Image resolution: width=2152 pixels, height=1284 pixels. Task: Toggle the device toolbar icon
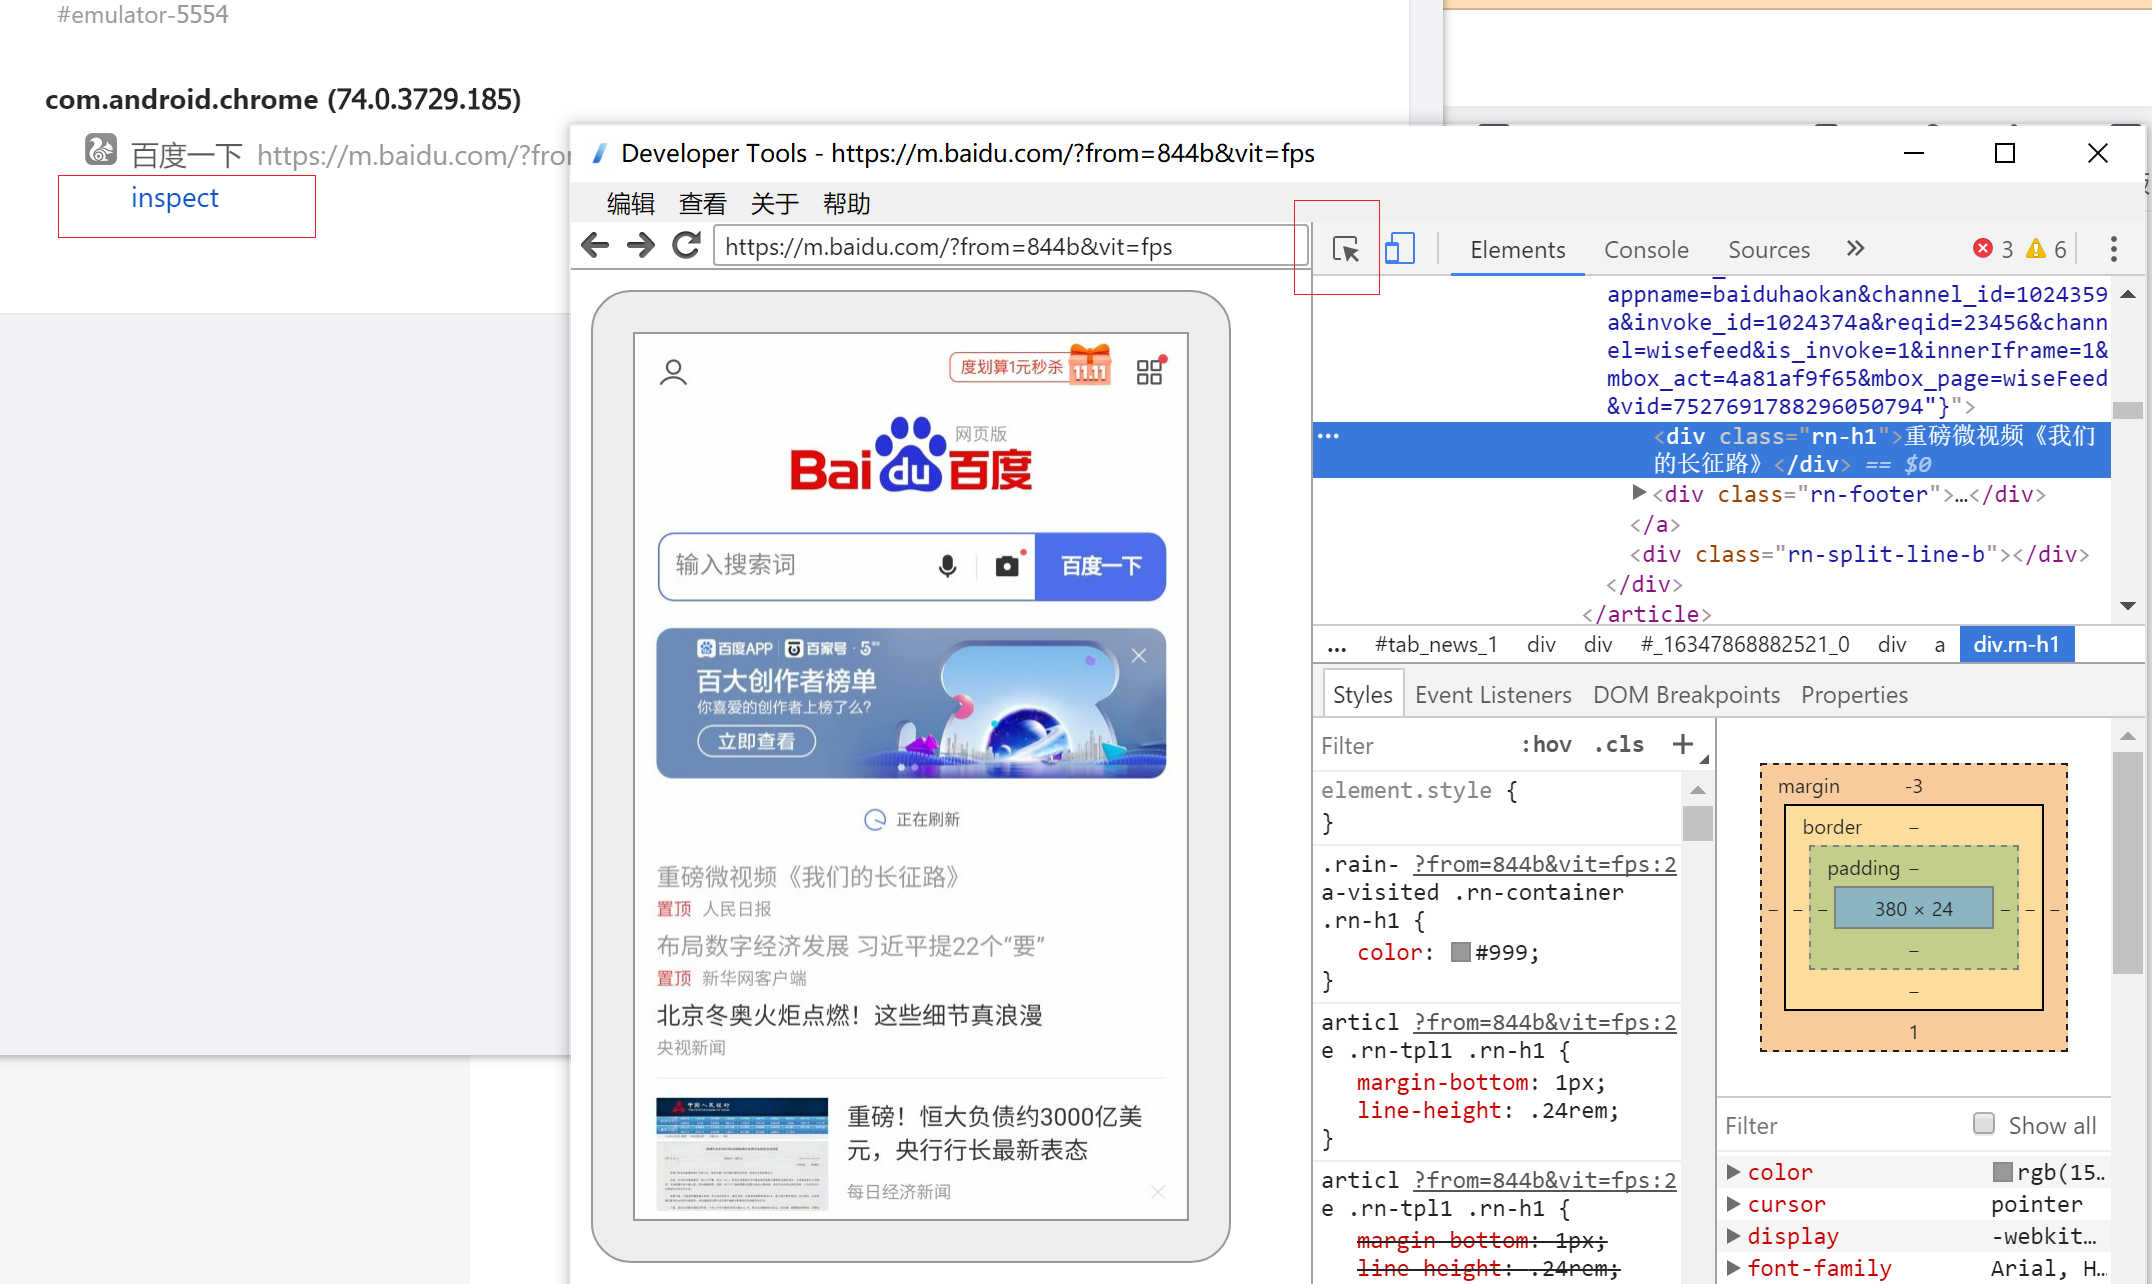point(1399,249)
